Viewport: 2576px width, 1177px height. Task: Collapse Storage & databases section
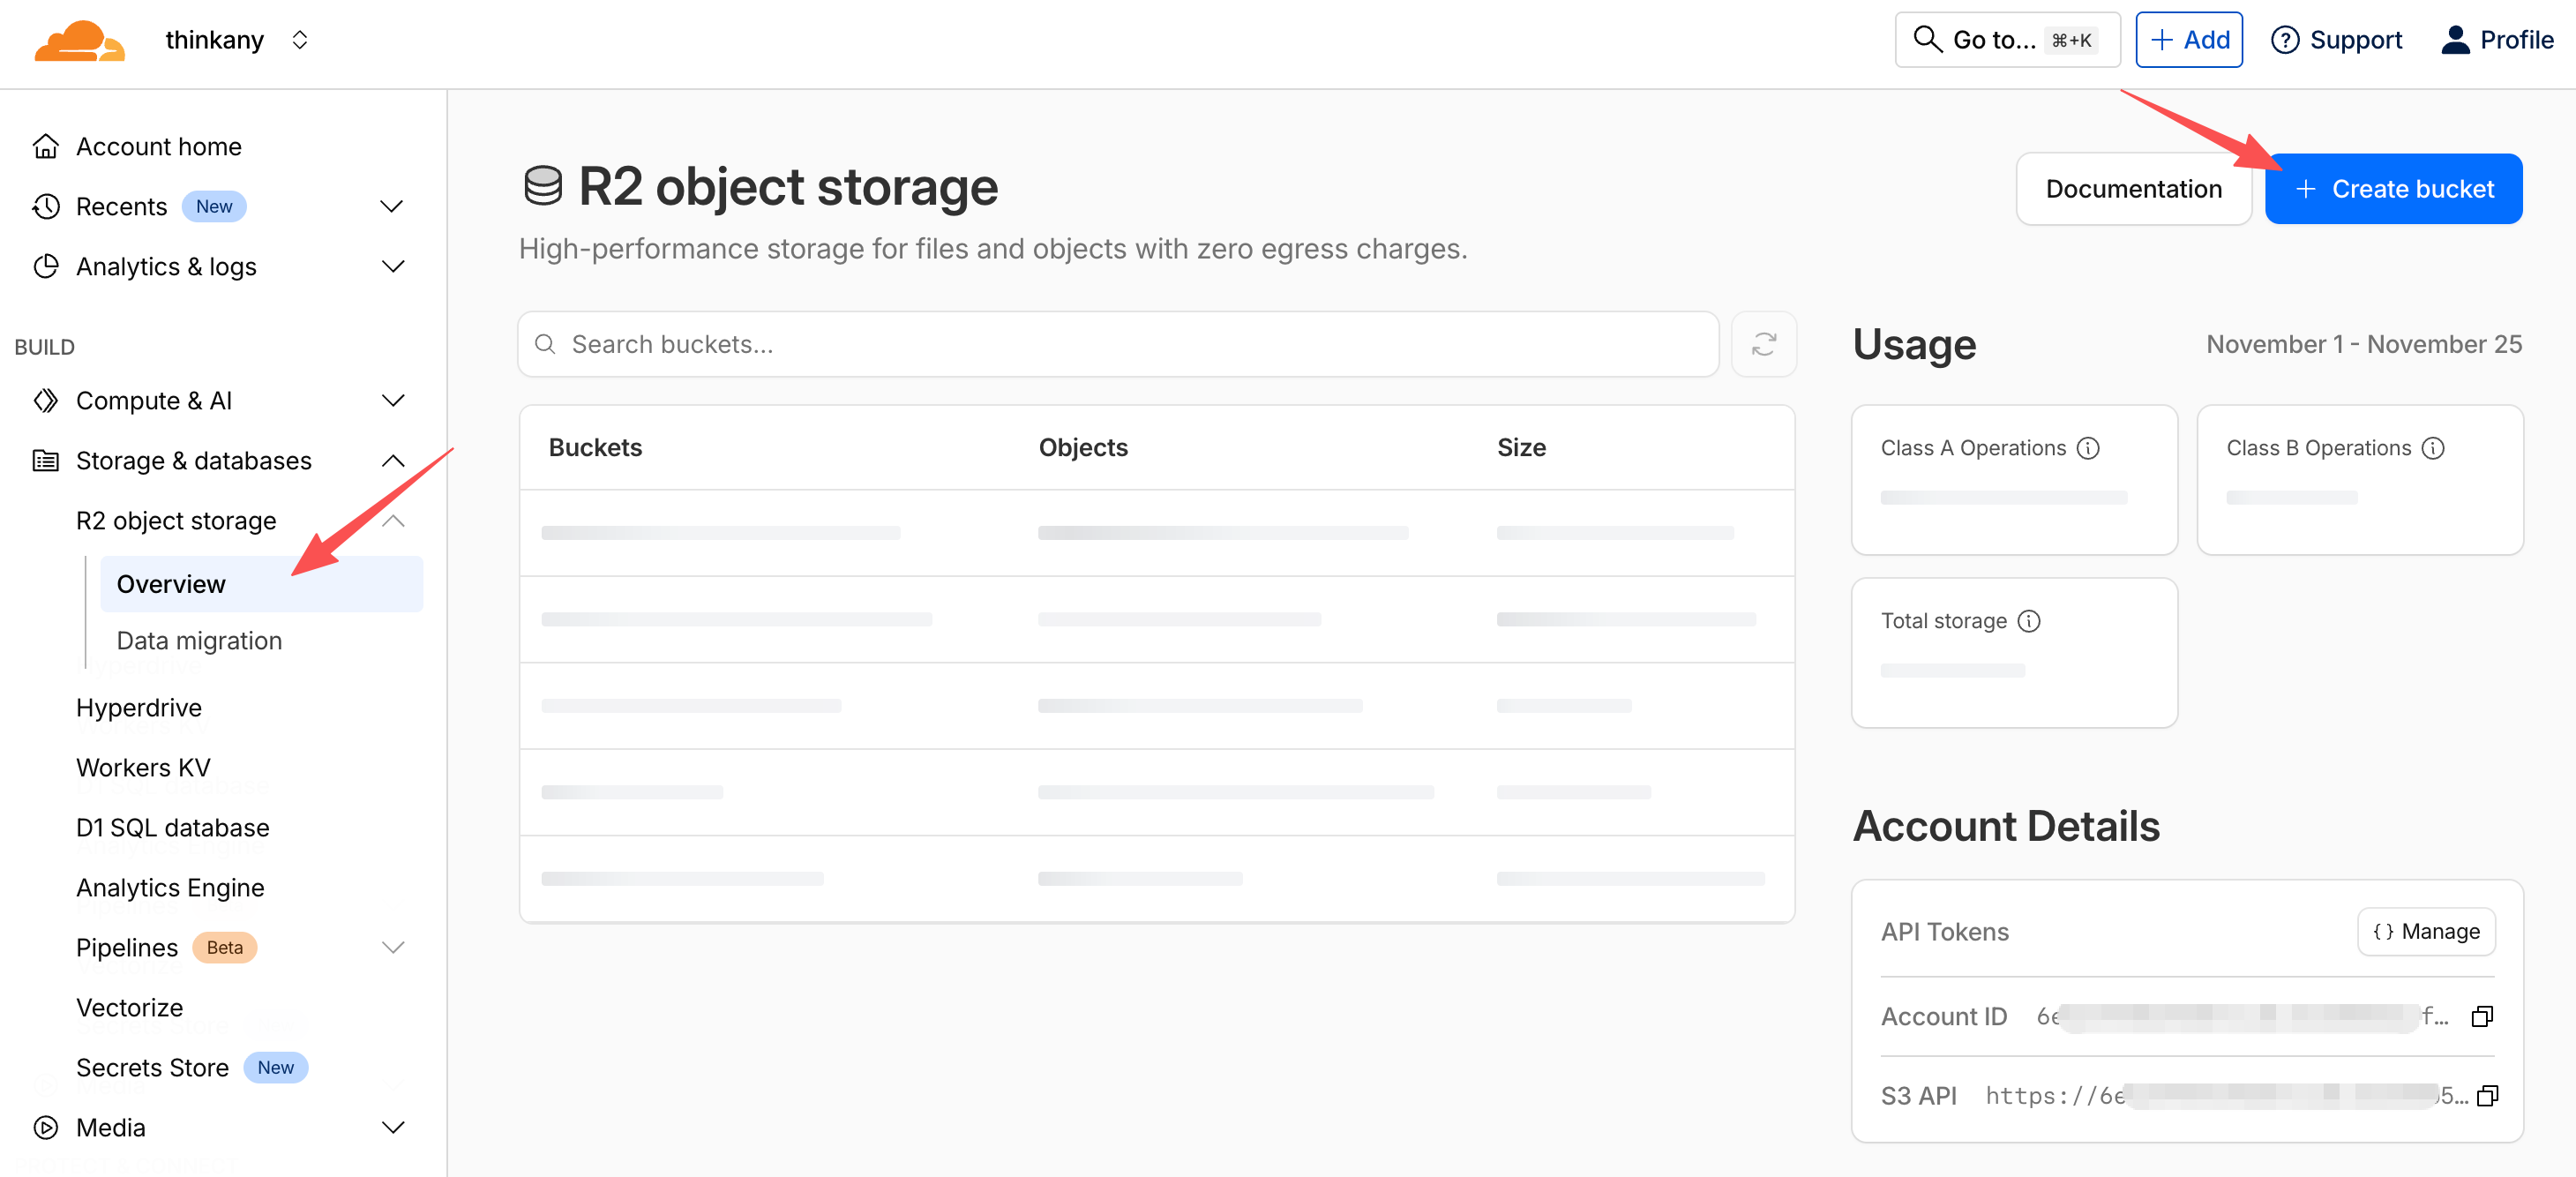[x=392, y=460]
